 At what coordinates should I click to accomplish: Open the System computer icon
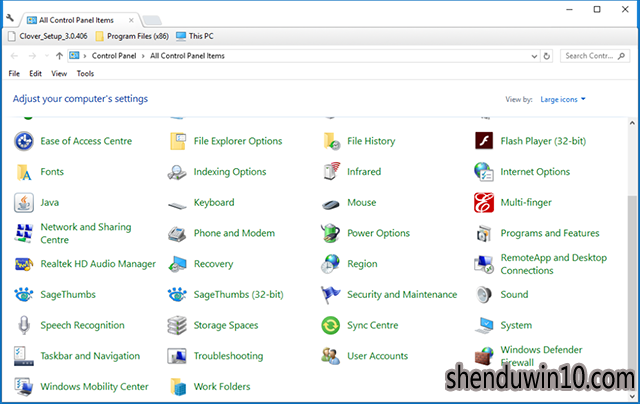[484, 325]
